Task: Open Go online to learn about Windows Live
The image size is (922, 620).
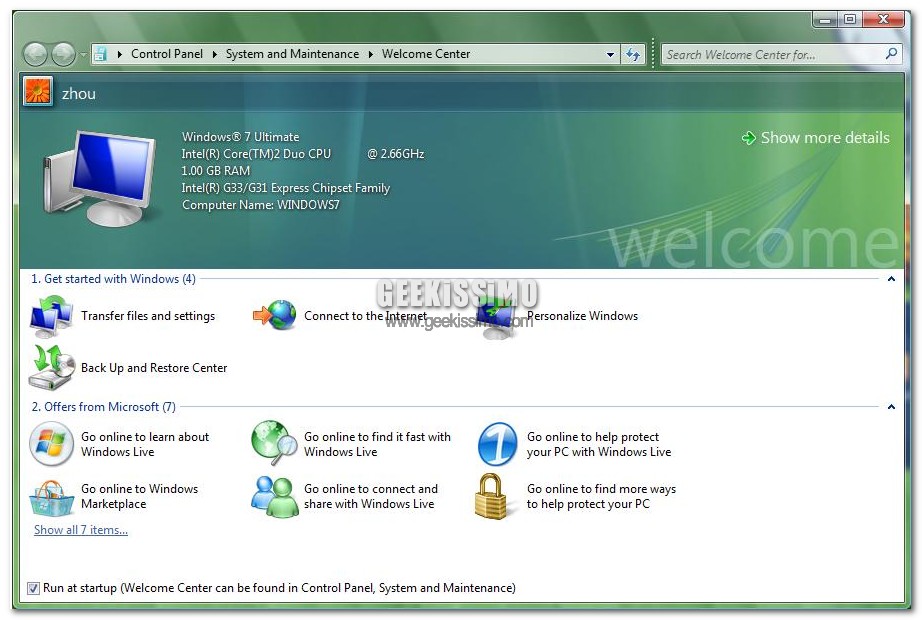Action: click(x=145, y=444)
